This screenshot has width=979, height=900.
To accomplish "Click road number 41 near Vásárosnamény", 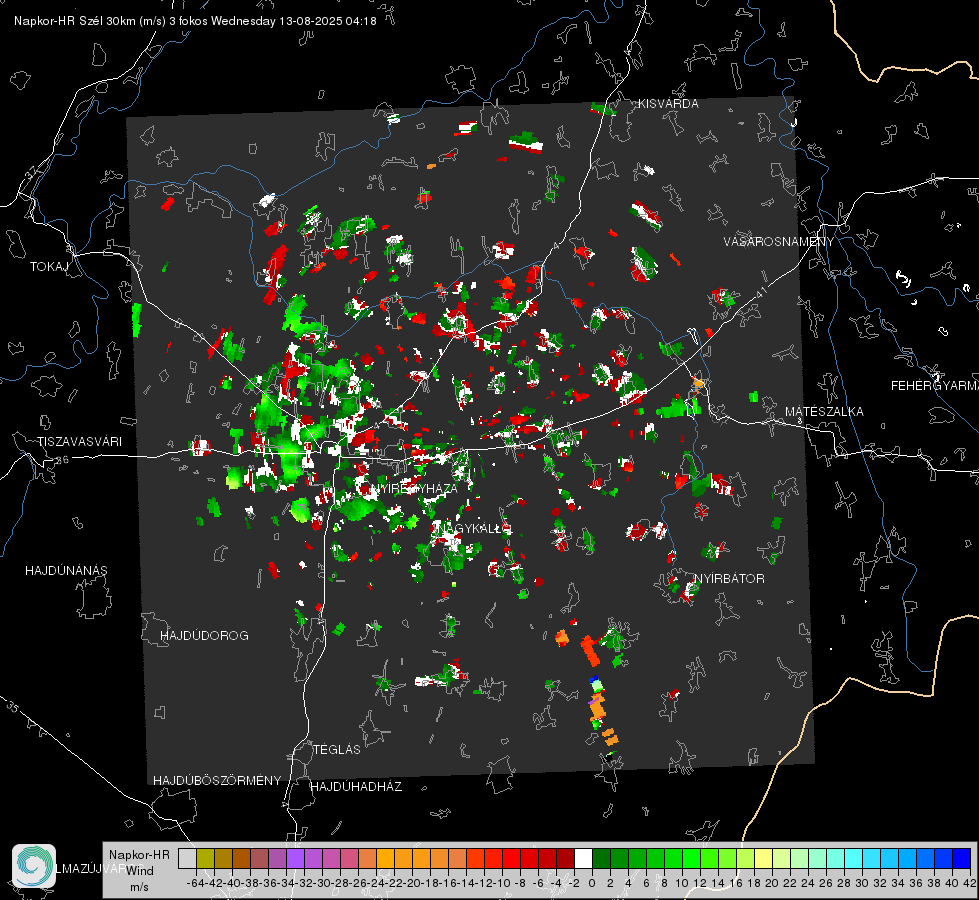I will pyautogui.click(x=760, y=292).
